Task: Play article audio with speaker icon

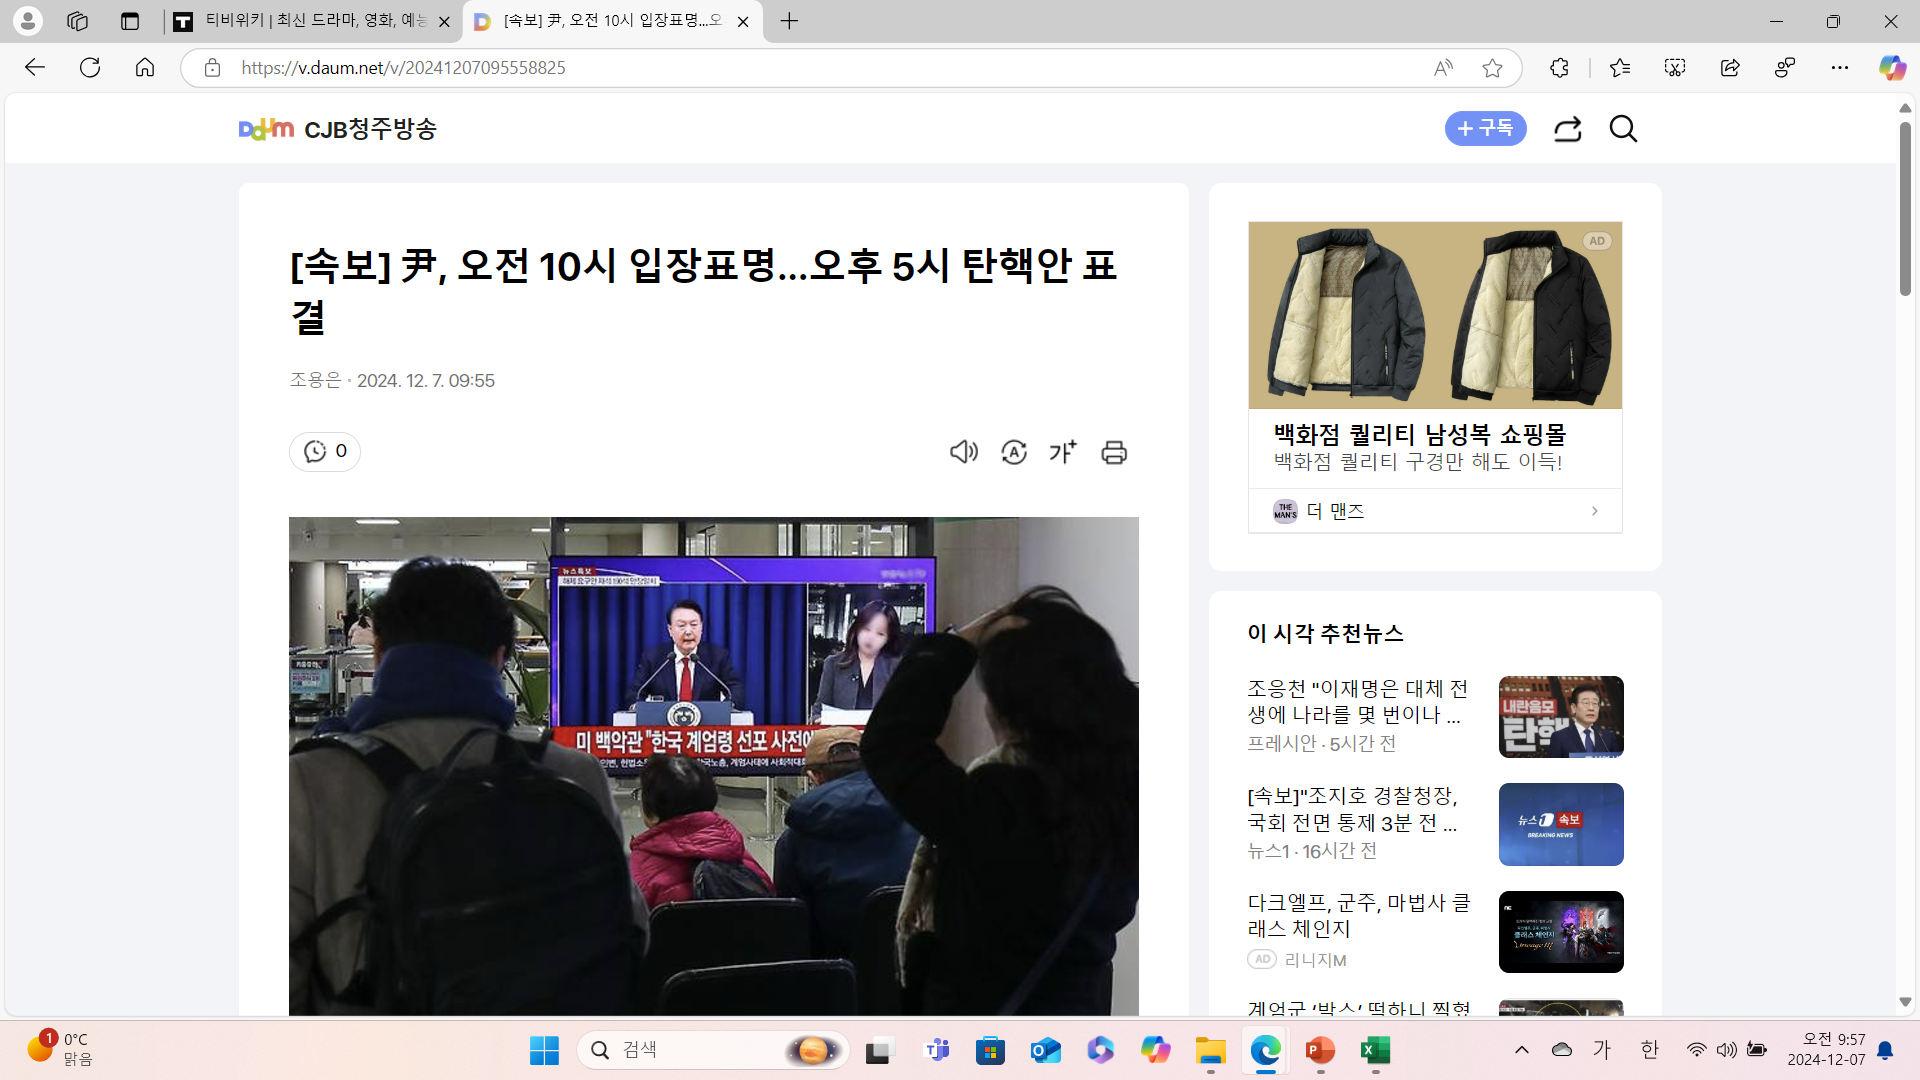Action: click(x=963, y=452)
